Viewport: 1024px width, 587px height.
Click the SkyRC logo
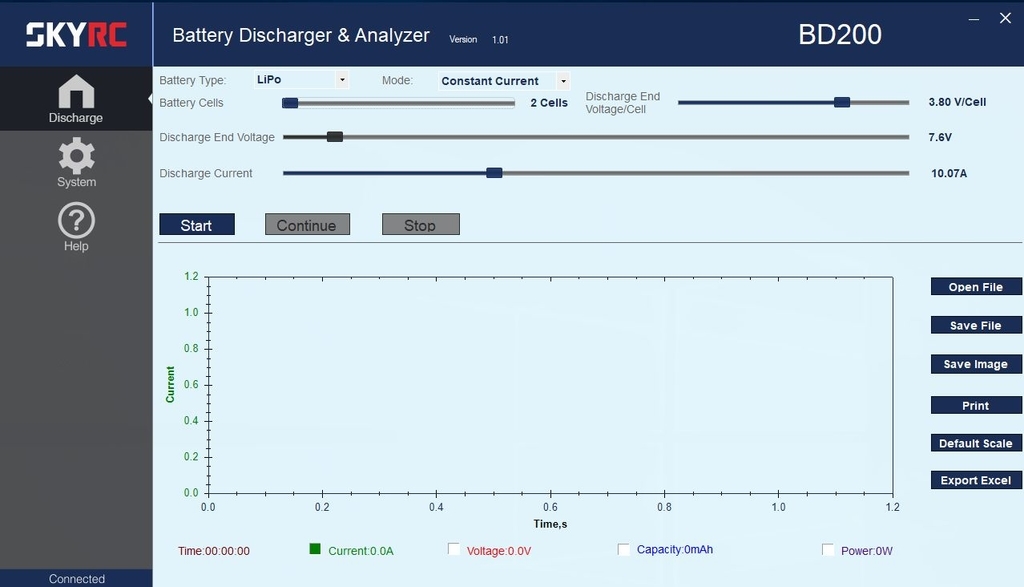tap(76, 35)
